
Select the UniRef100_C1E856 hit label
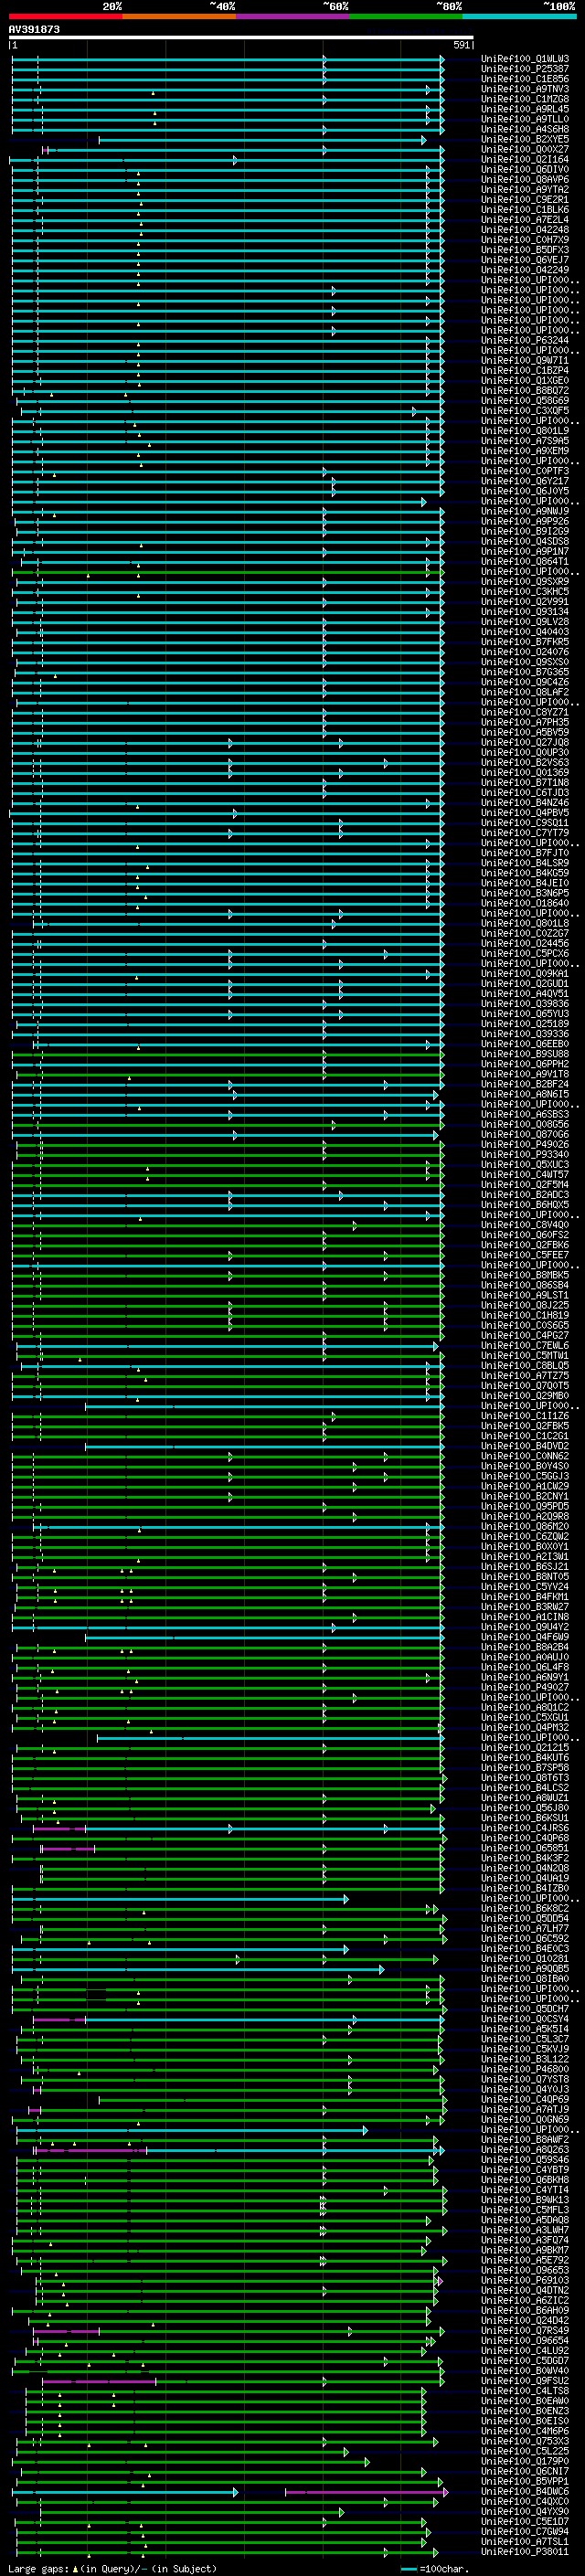[x=524, y=79]
